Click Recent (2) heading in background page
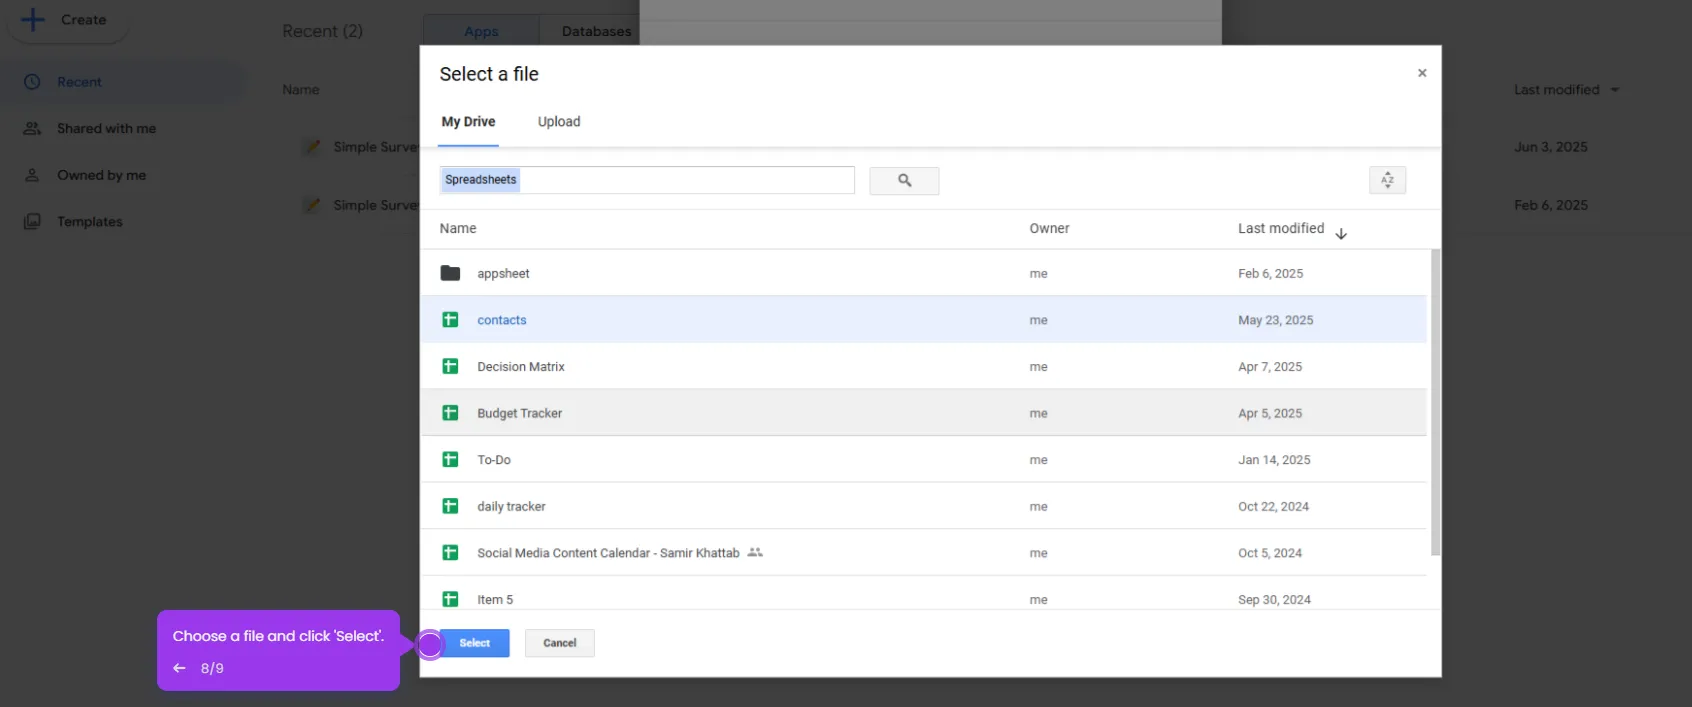The width and height of the screenshot is (1692, 707). pyautogui.click(x=322, y=31)
